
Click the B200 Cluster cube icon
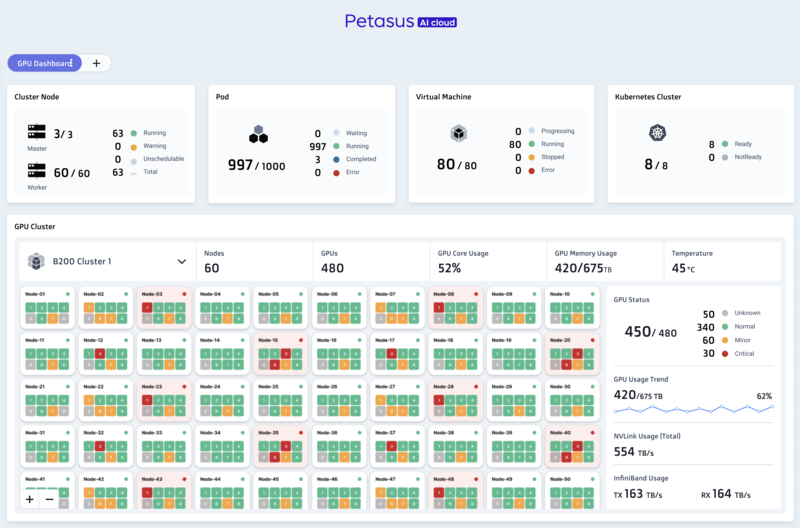[x=36, y=262]
